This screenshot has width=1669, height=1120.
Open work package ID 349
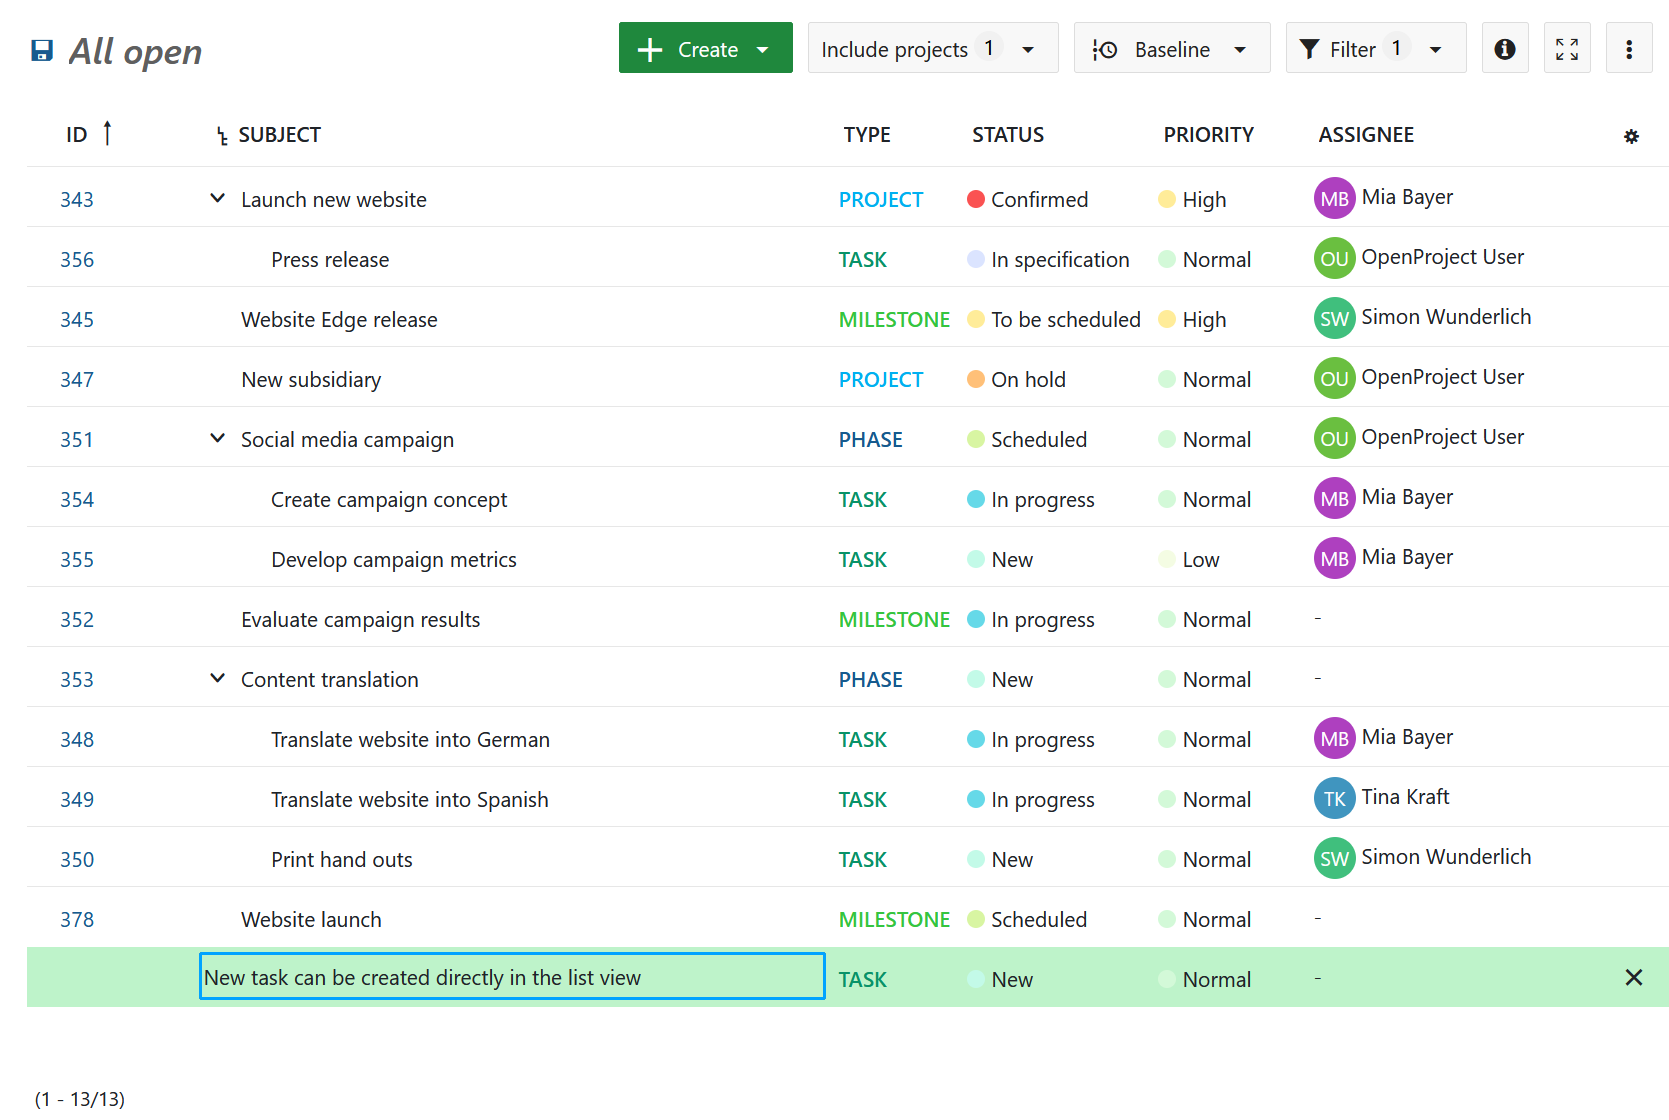pyautogui.click(x=77, y=800)
